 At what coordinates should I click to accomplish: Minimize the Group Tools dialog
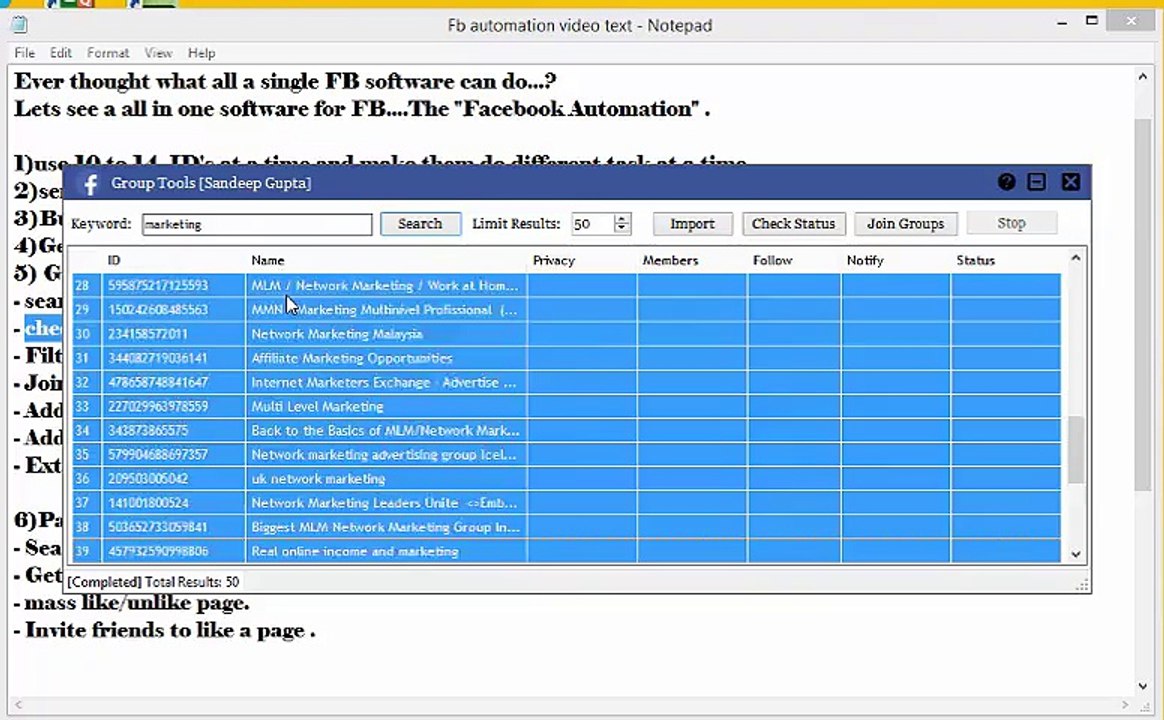(1036, 182)
